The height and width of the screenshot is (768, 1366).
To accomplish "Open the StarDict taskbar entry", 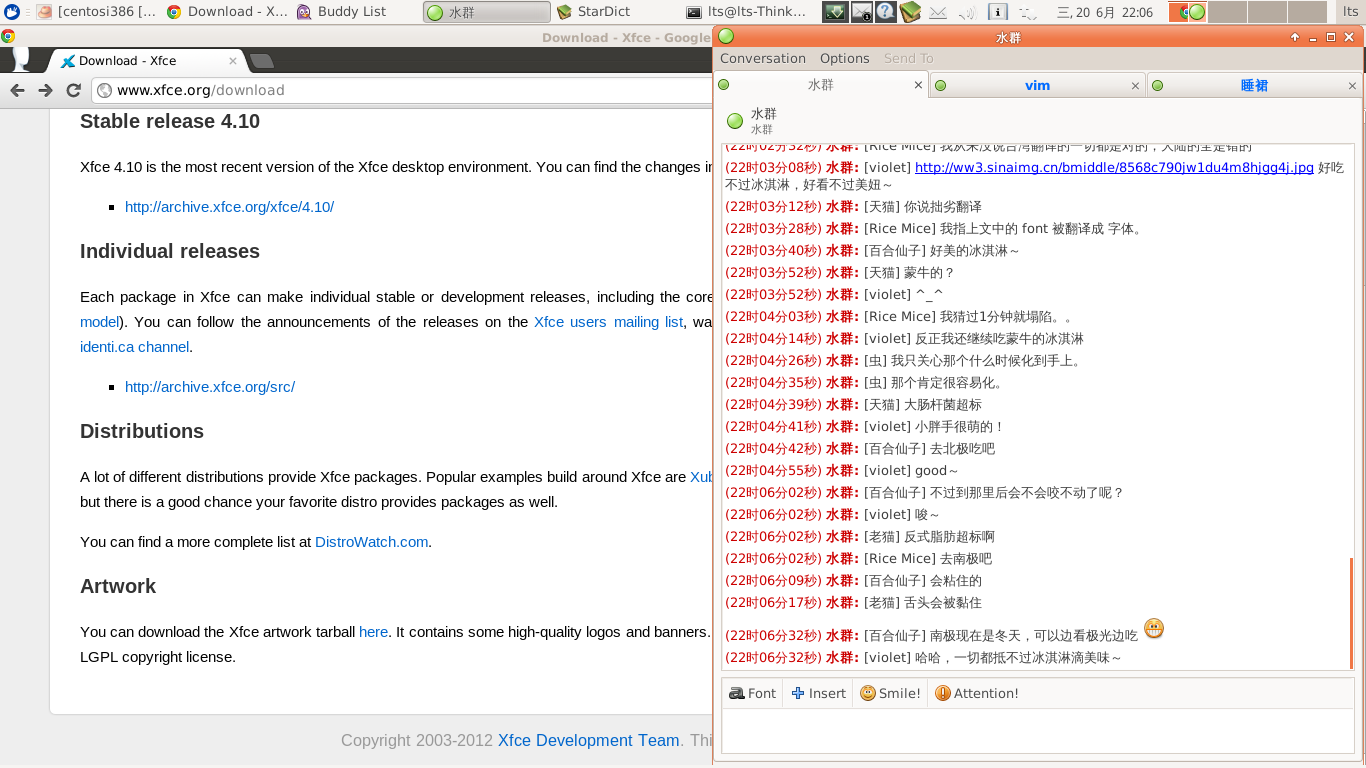I will (617, 12).
